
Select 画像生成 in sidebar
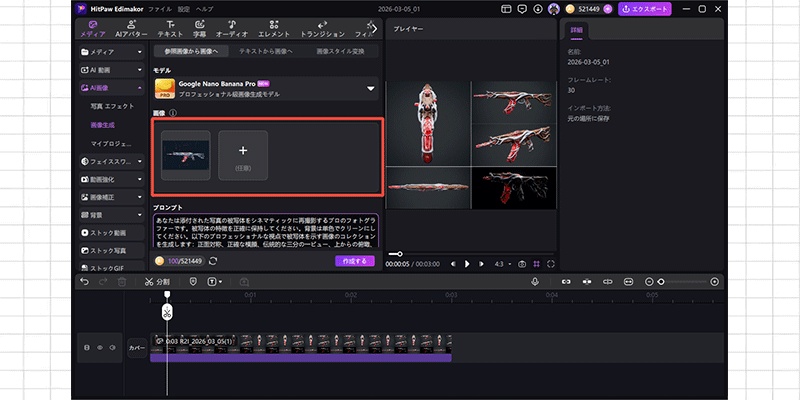pyautogui.click(x=101, y=124)
